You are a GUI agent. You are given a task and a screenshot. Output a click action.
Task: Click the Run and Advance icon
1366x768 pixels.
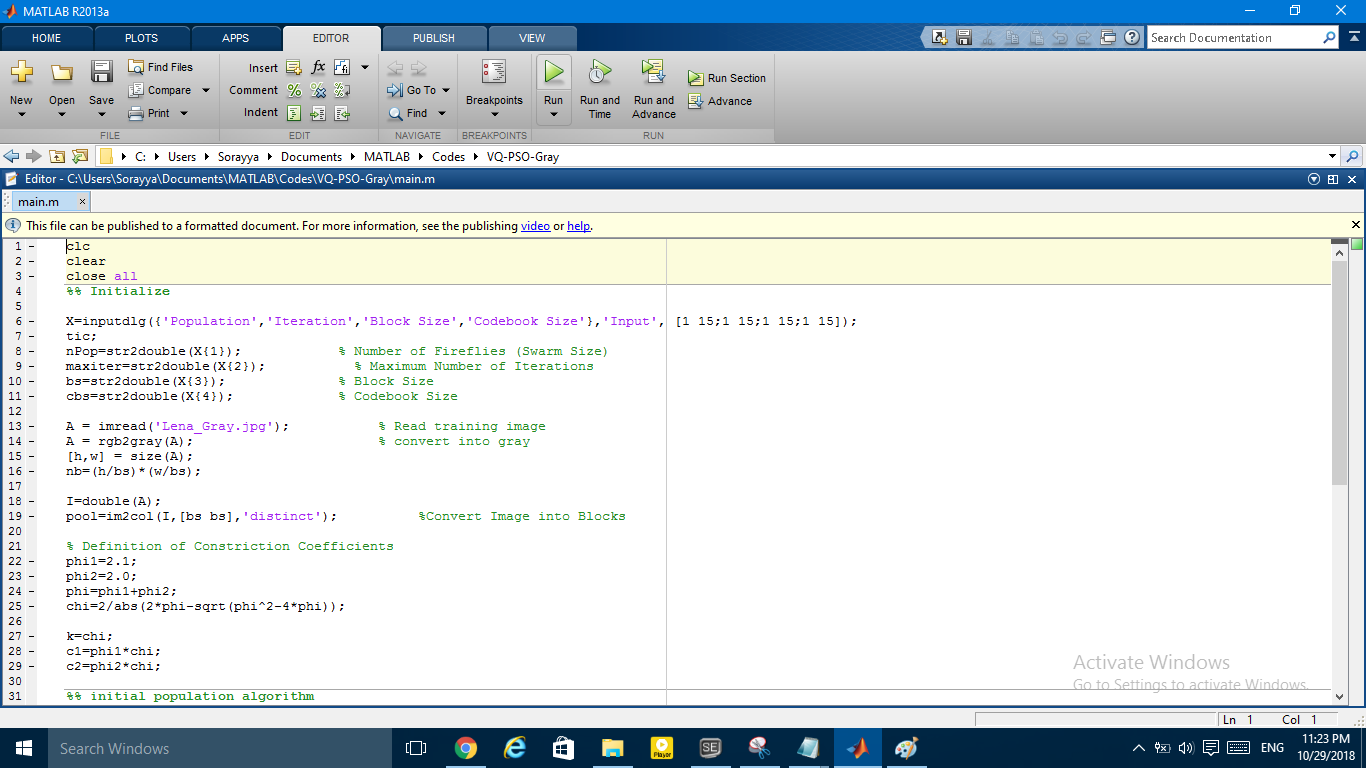[x=653, y=72]
